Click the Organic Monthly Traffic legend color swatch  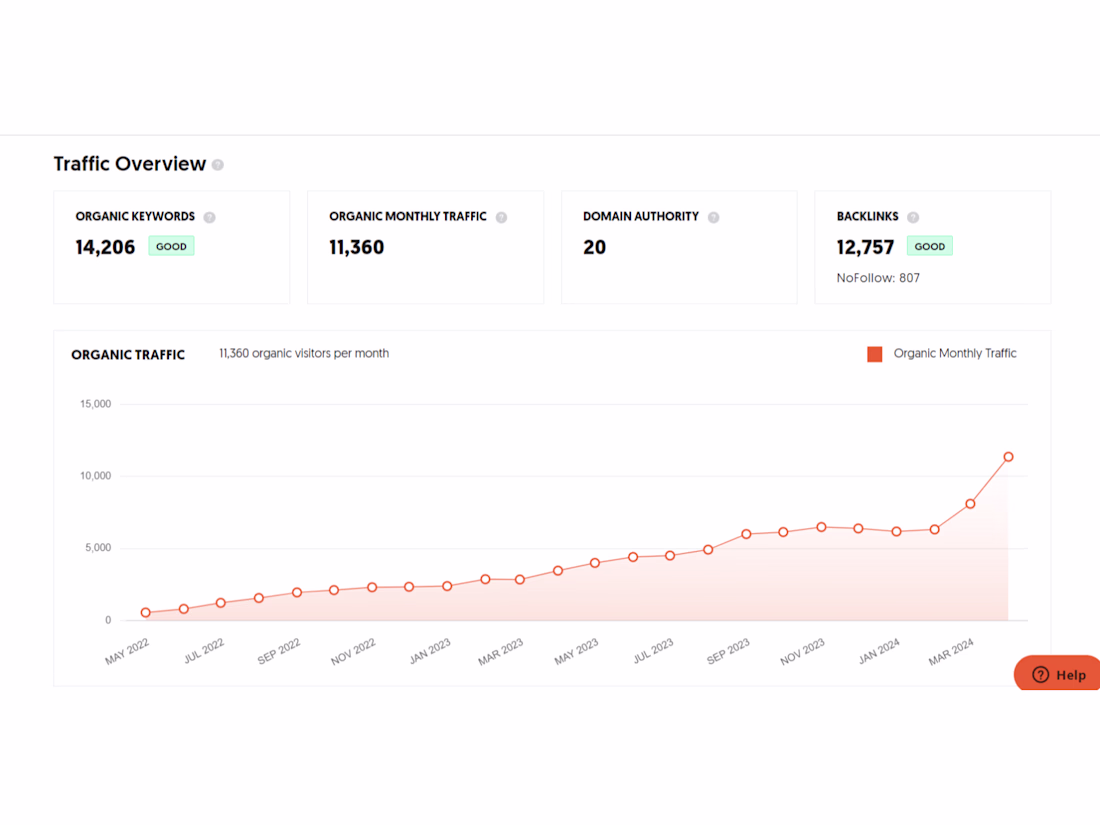(875, 354)
